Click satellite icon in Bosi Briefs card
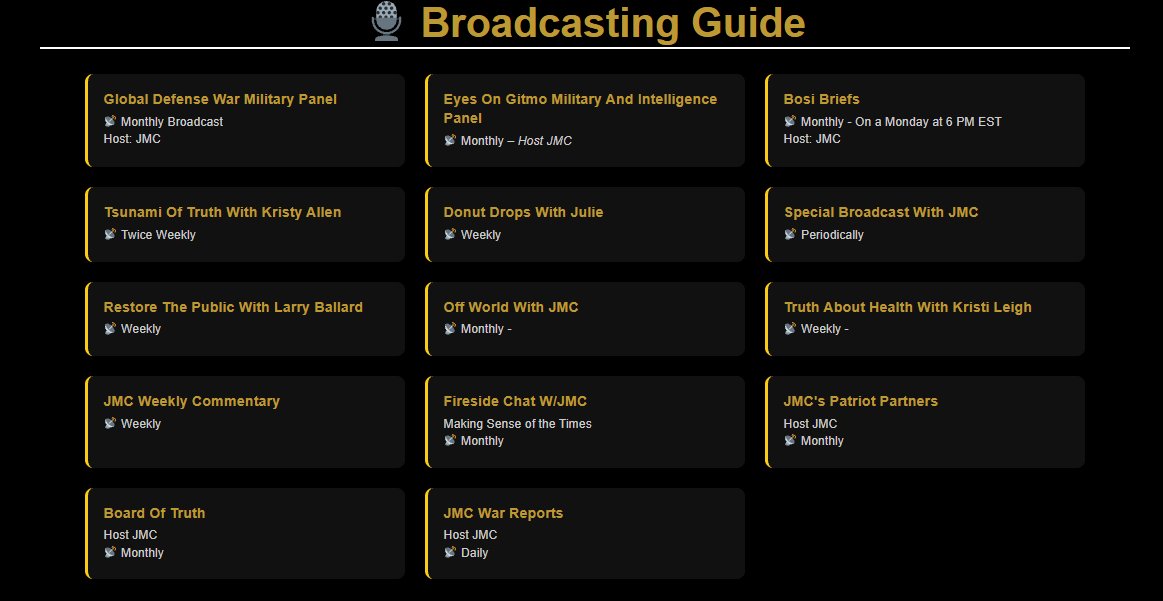Image resolution: width=1163 pixels, height=601 pixels. 790,121
